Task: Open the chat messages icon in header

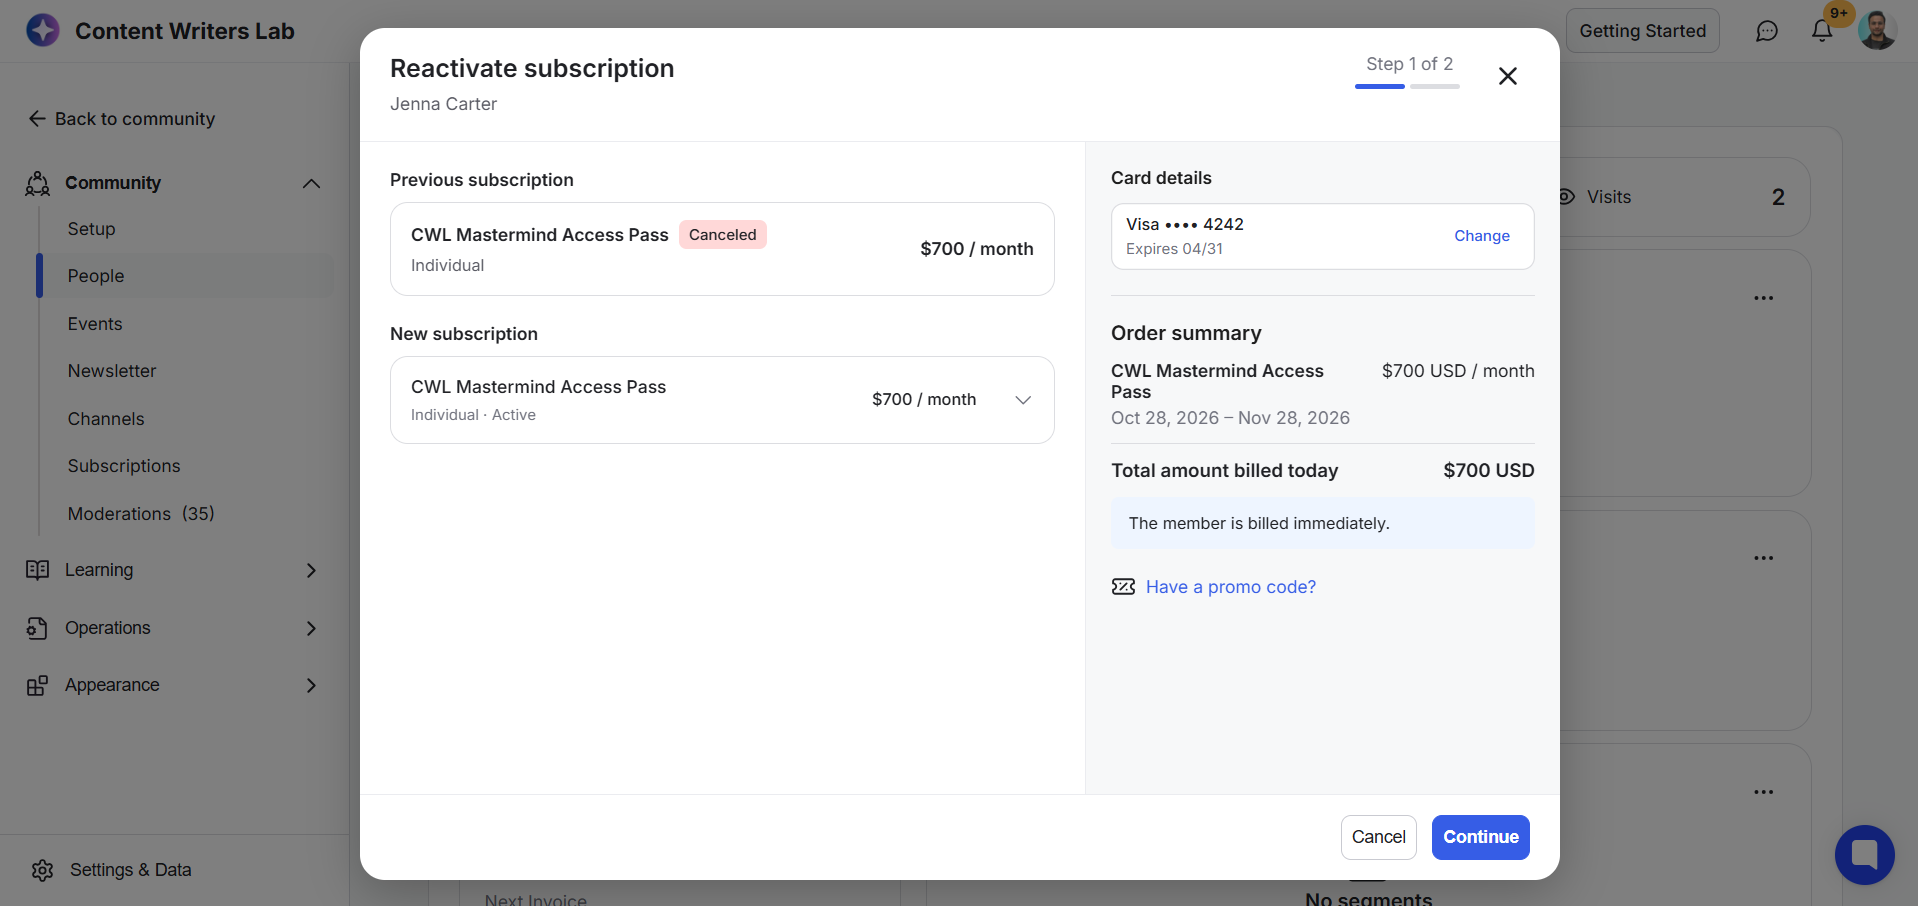Action: pos(1767,31)
